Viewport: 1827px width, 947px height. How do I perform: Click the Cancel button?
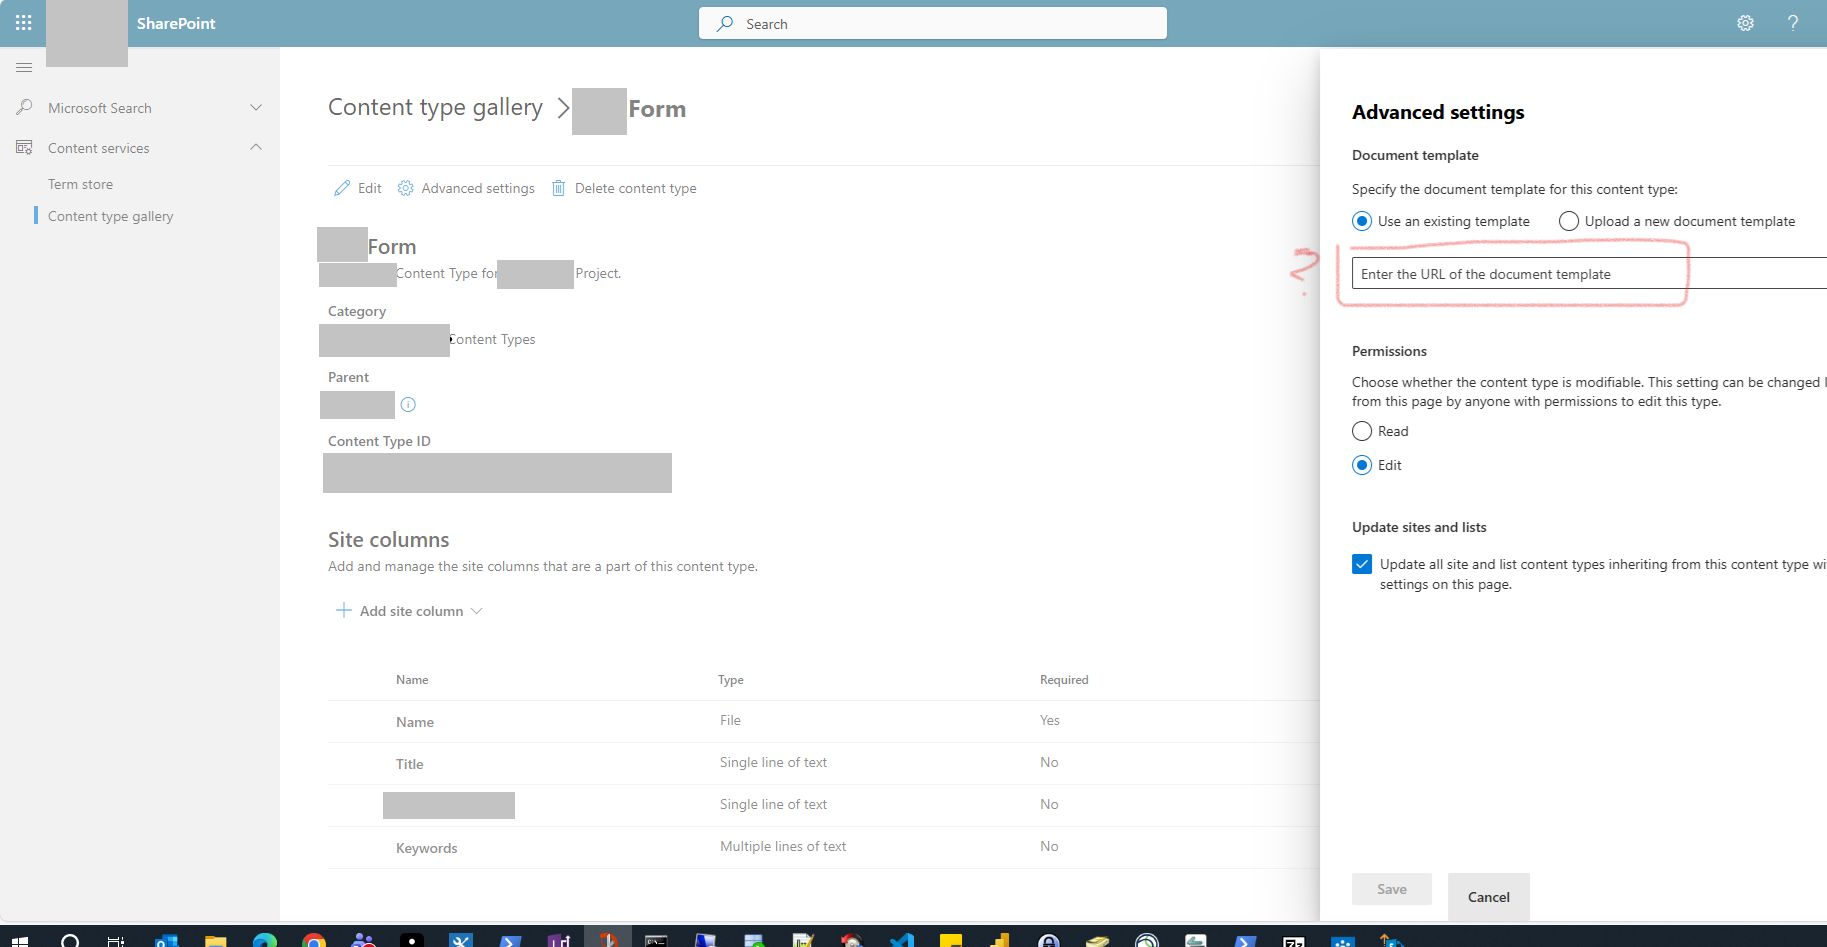tap(1489, 897)
